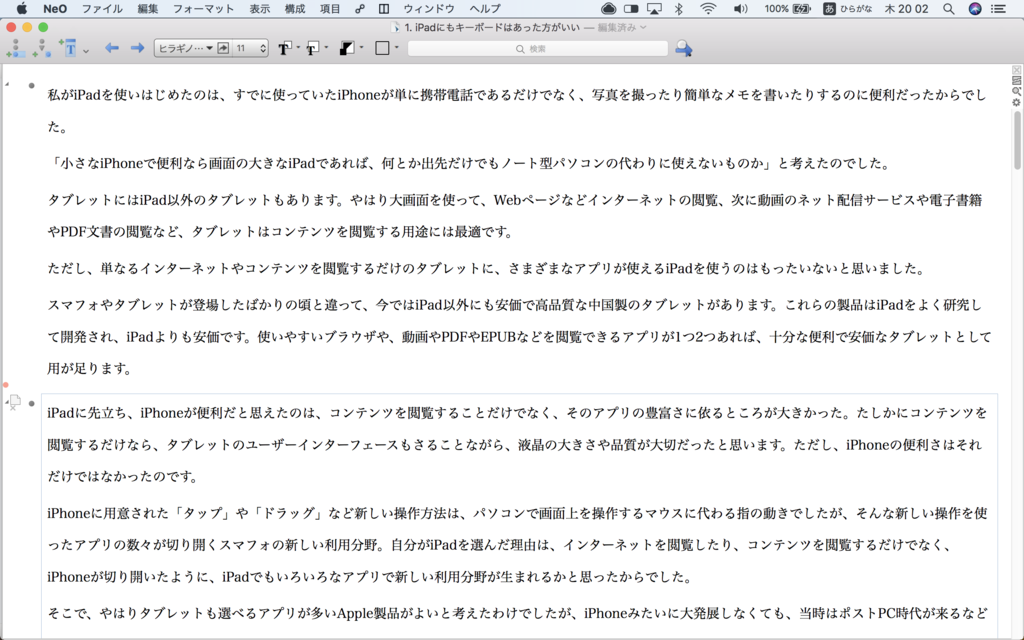Click the split view icon above scrollbar
1024x640 pixels.
click(1016, 81)
